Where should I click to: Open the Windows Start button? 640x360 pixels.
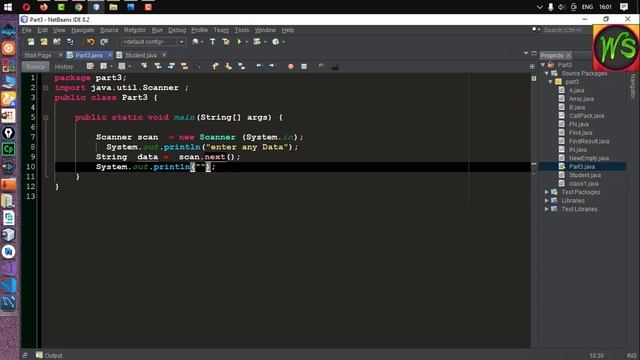(x=8, y=7)
